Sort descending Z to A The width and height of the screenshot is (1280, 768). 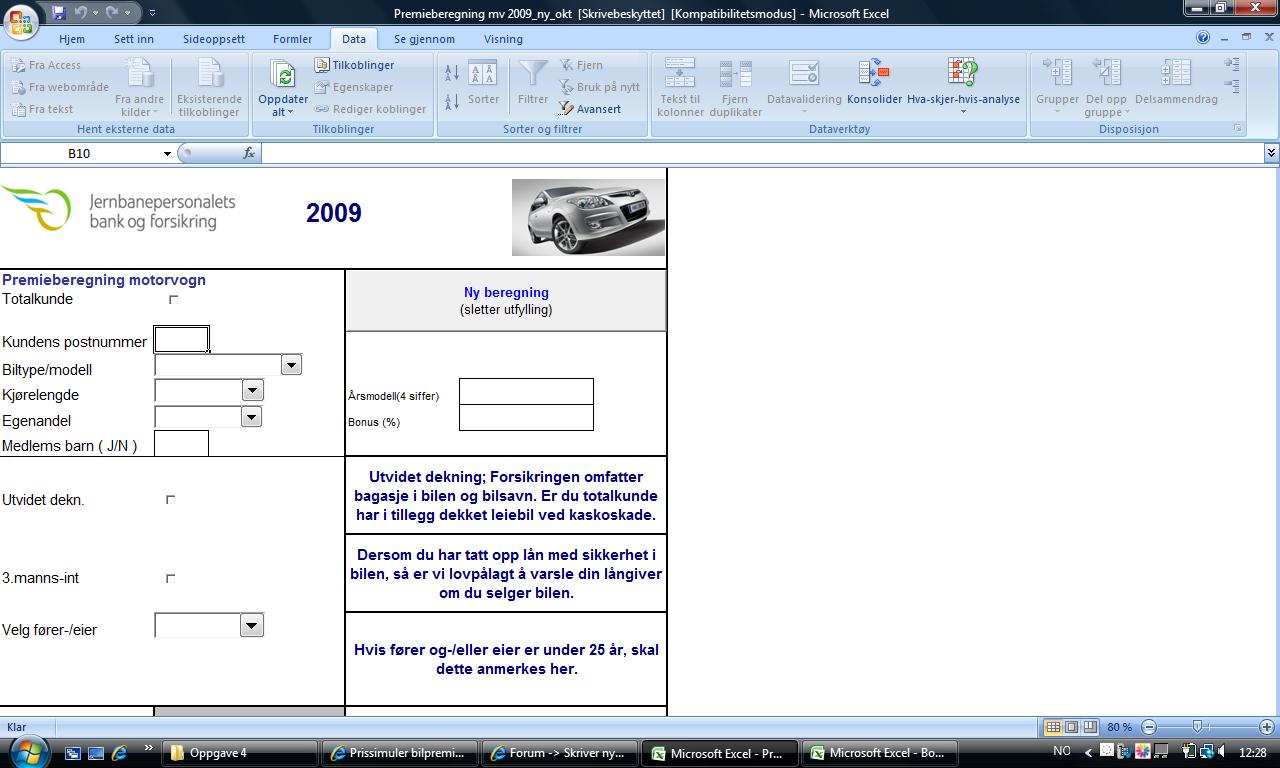452,100
